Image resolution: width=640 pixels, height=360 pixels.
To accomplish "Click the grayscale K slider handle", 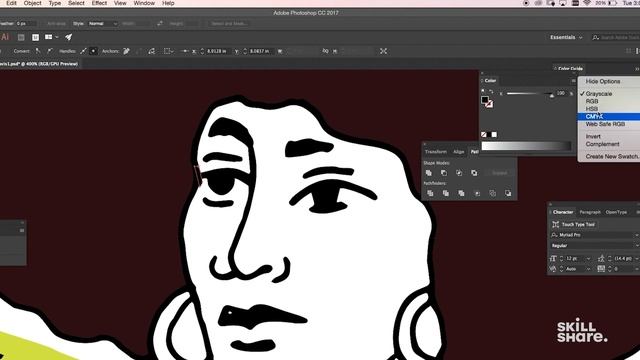I will (x=552, y=96).
